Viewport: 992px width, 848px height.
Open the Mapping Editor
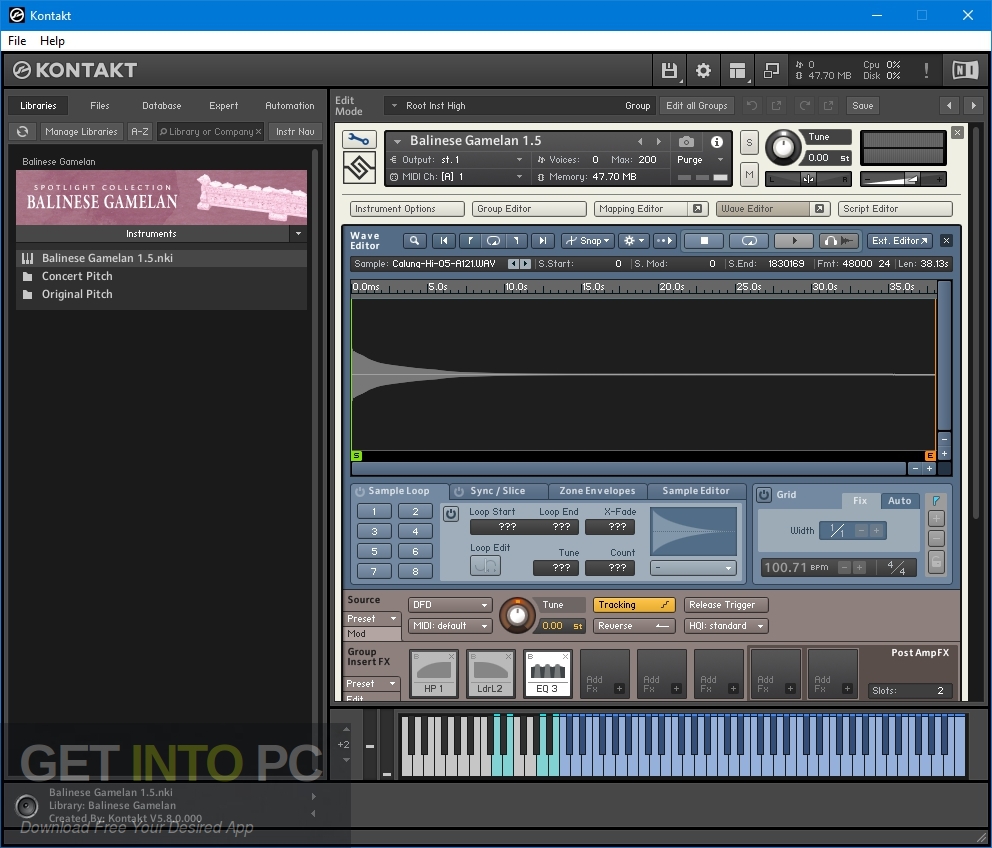point(641,209)
